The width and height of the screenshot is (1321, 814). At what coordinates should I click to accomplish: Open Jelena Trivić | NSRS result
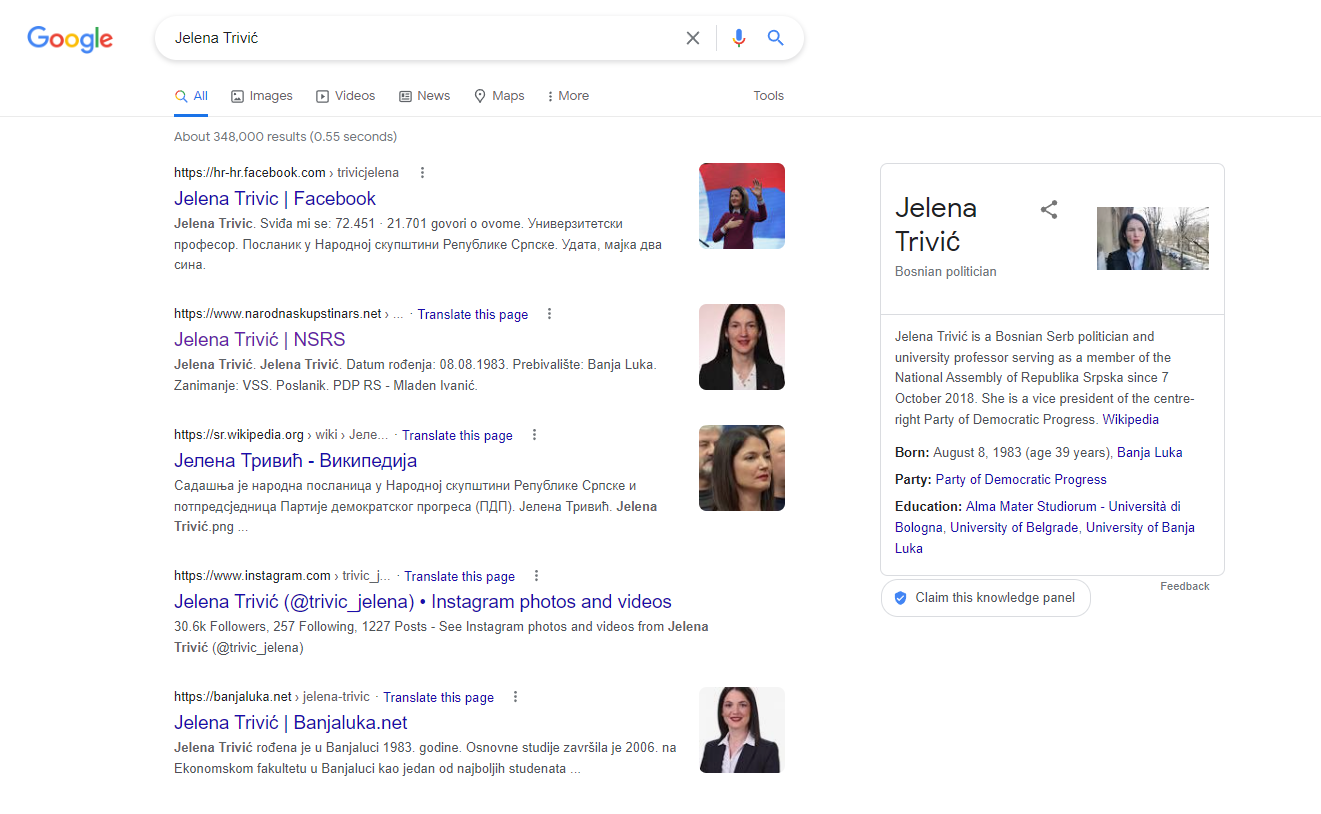click(260, 339)
